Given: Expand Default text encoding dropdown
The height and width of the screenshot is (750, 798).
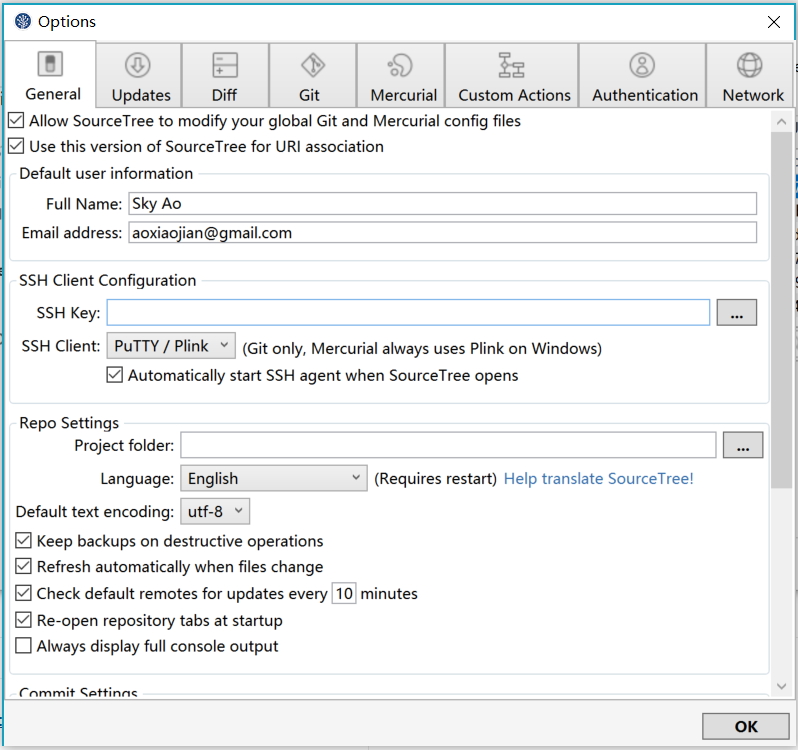Looking at the screenshot, I should [214, 512].
